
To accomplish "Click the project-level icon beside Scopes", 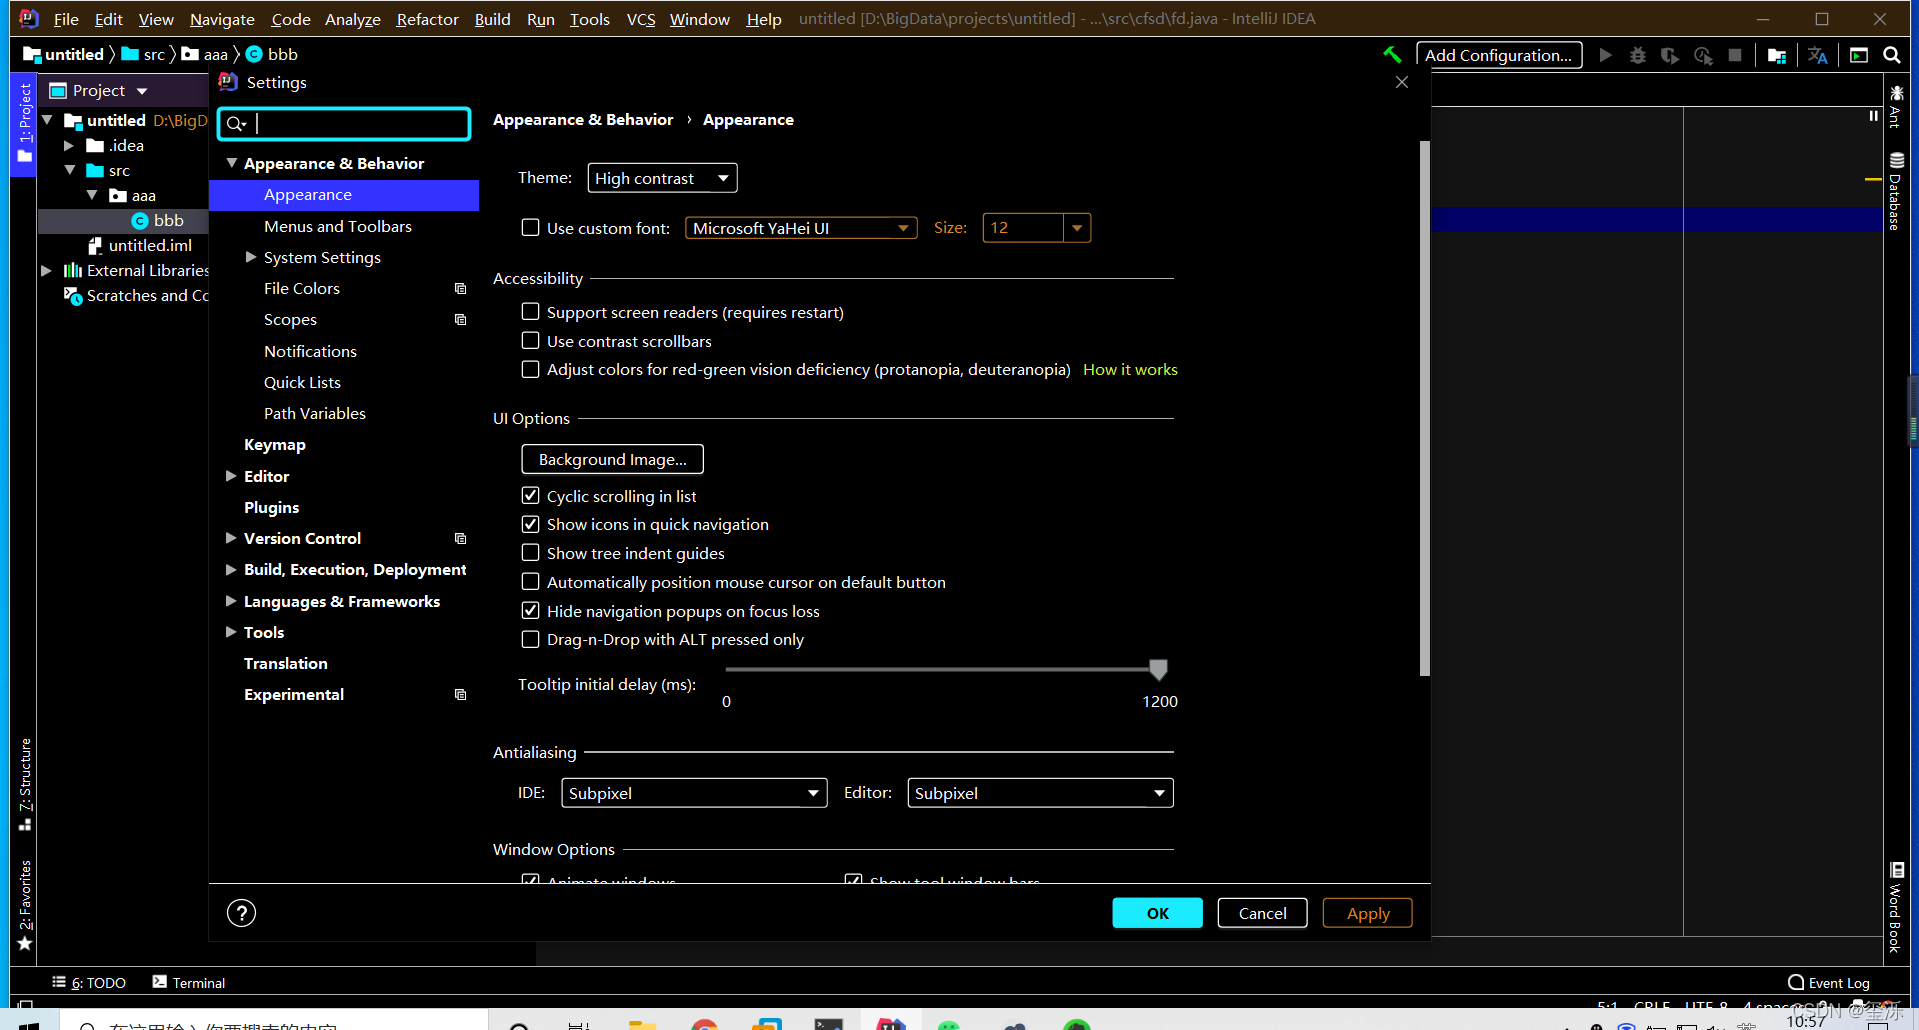I will click(x=460, y=320).
